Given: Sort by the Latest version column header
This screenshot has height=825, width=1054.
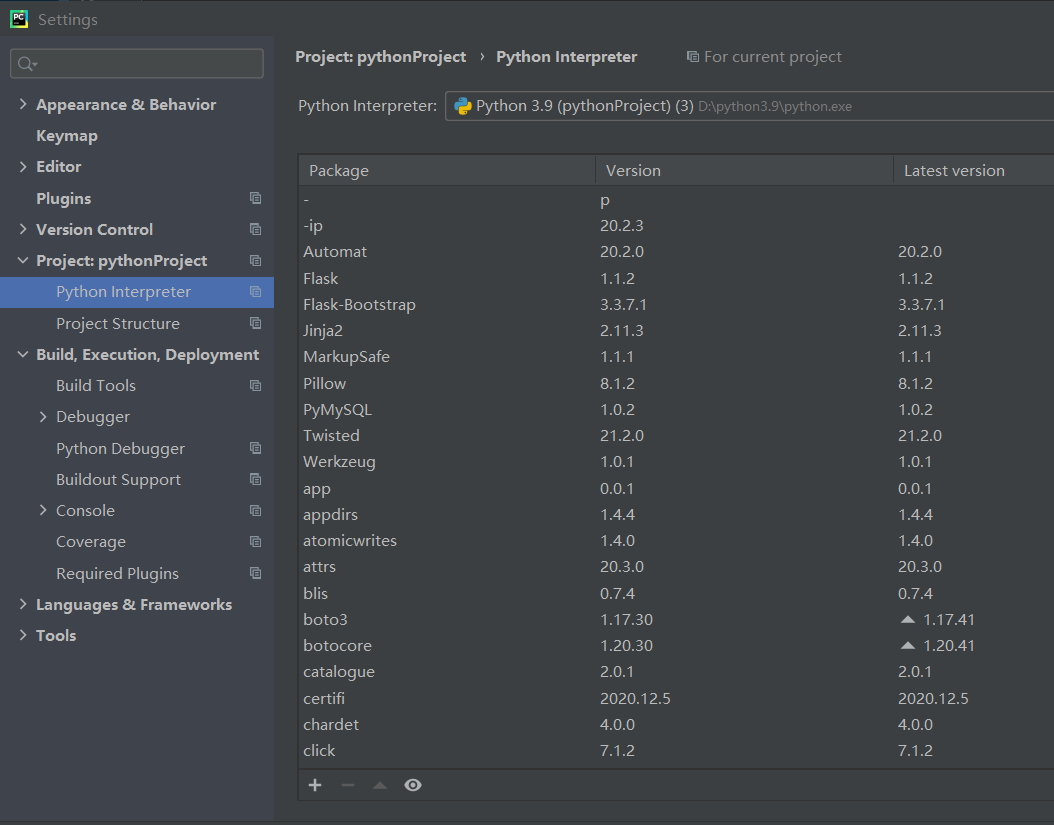Looking at the screenshot, I should pyautogui.click(x=954, y=170).
